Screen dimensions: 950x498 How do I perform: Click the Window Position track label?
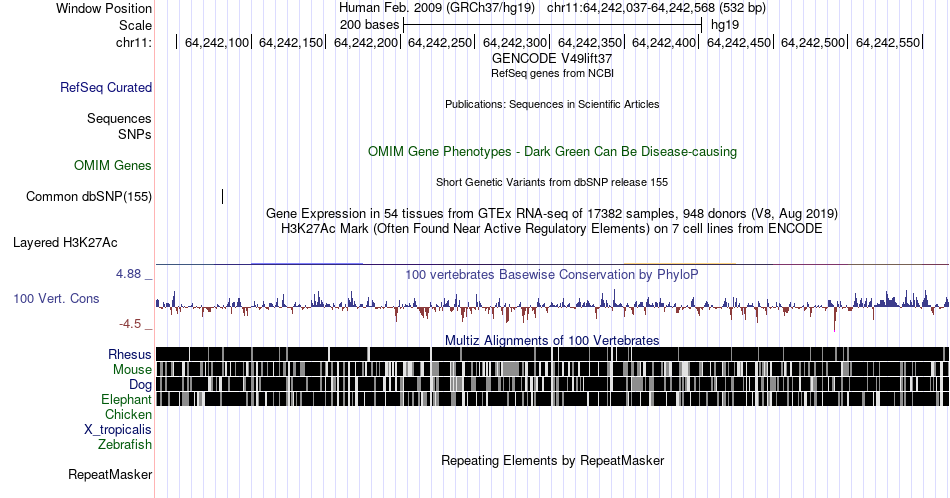(x=104, y=8)
